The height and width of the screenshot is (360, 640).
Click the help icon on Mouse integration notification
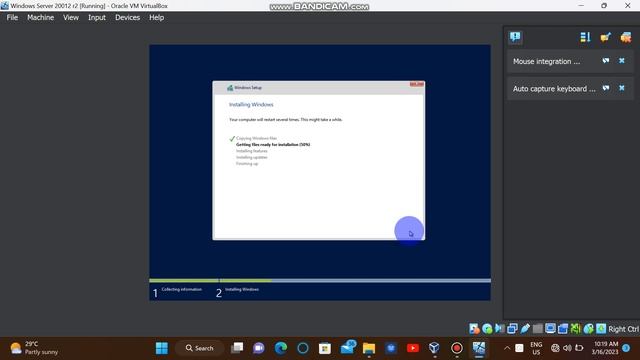click(606, 60)
